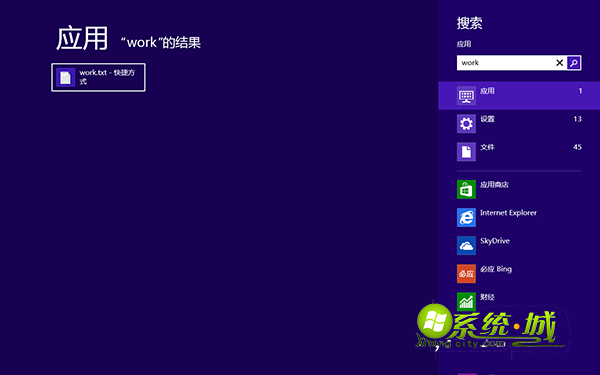This screenshot has height=375, width=600.
Task: Open the 必应 Bing icon
Action: click(x=466, y=274)
